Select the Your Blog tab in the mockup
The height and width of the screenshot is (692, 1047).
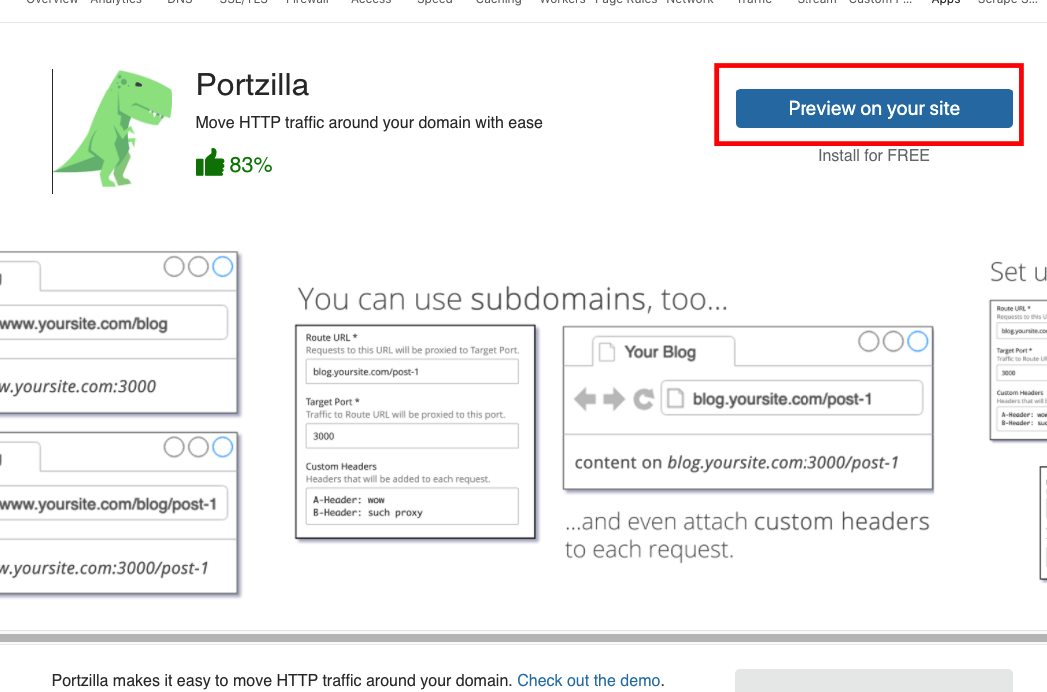click(660, 352)
